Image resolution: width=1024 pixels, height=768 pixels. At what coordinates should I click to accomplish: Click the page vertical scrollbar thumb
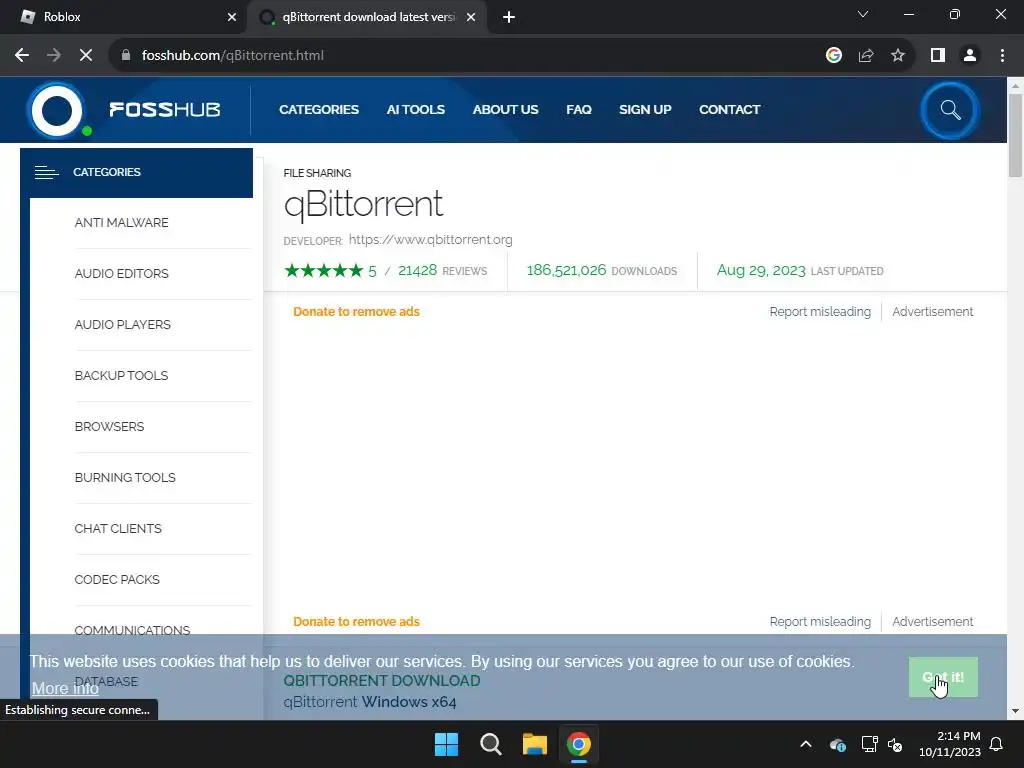[1015, 135]
